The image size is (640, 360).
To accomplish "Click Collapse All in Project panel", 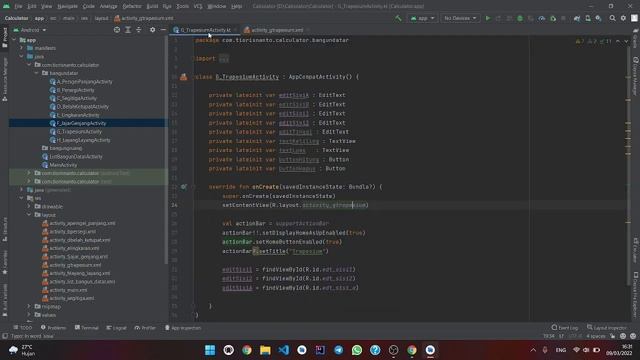I will point(139,30).
